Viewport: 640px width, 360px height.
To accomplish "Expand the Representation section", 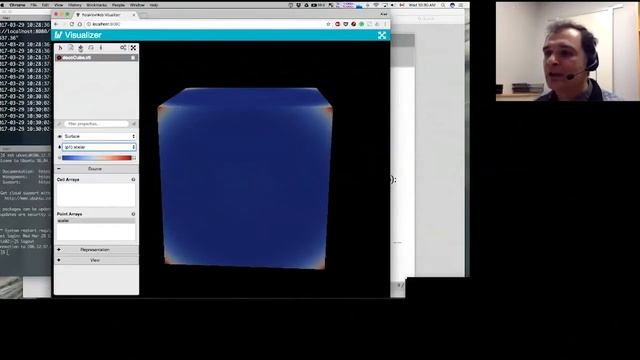I will (96, 249).
